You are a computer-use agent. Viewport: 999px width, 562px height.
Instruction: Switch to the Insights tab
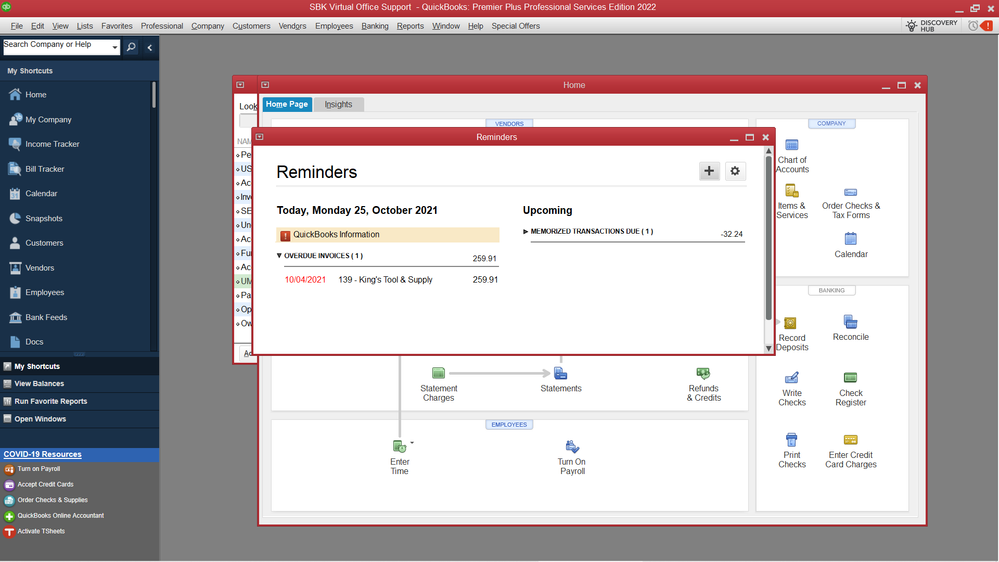[x=338, y=104]
